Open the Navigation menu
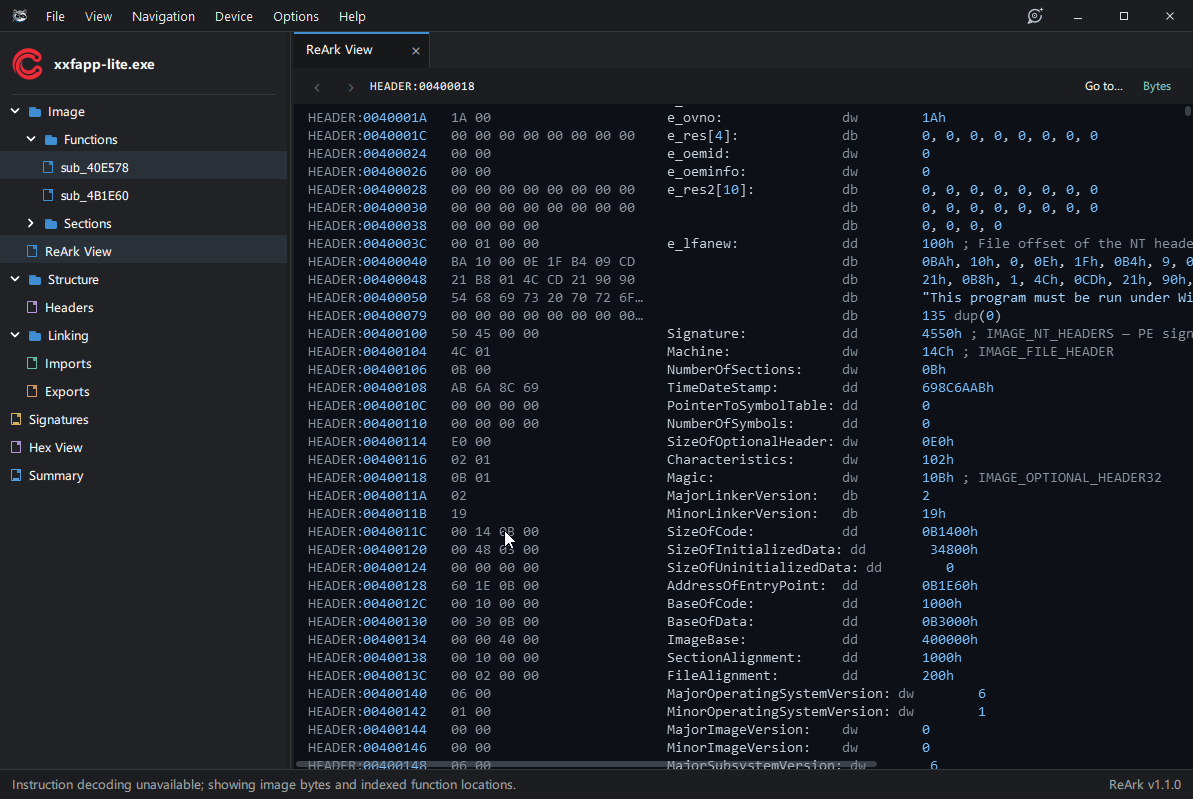 (x=164, y=16)
